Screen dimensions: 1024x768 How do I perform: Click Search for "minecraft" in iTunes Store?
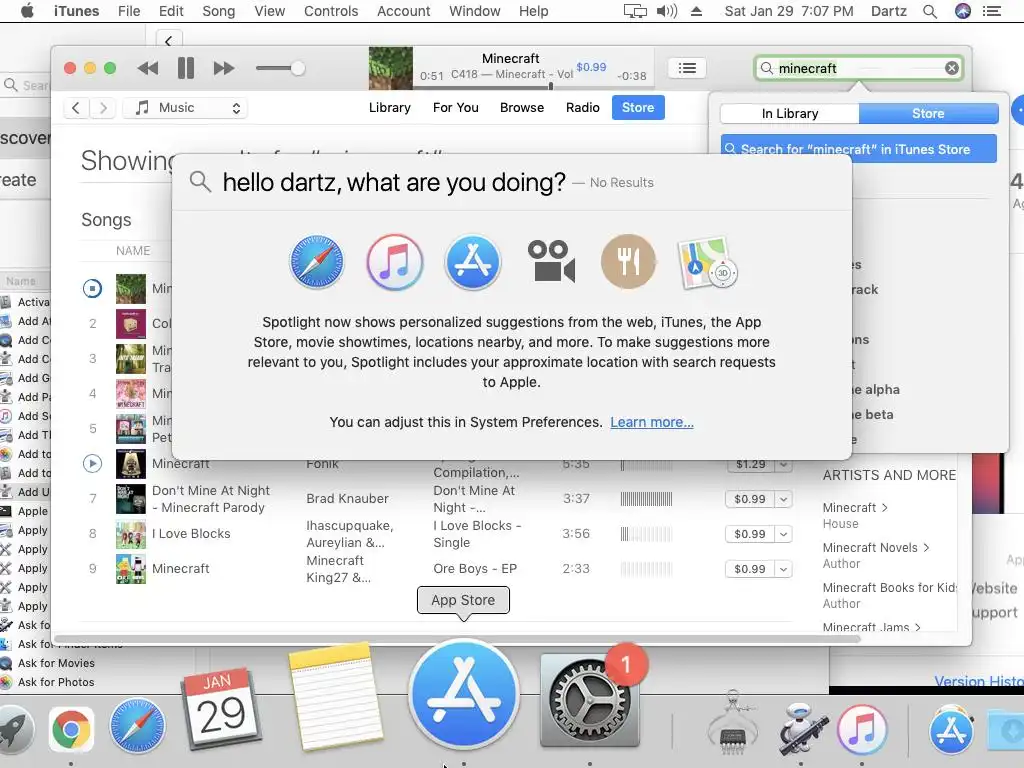859,149
